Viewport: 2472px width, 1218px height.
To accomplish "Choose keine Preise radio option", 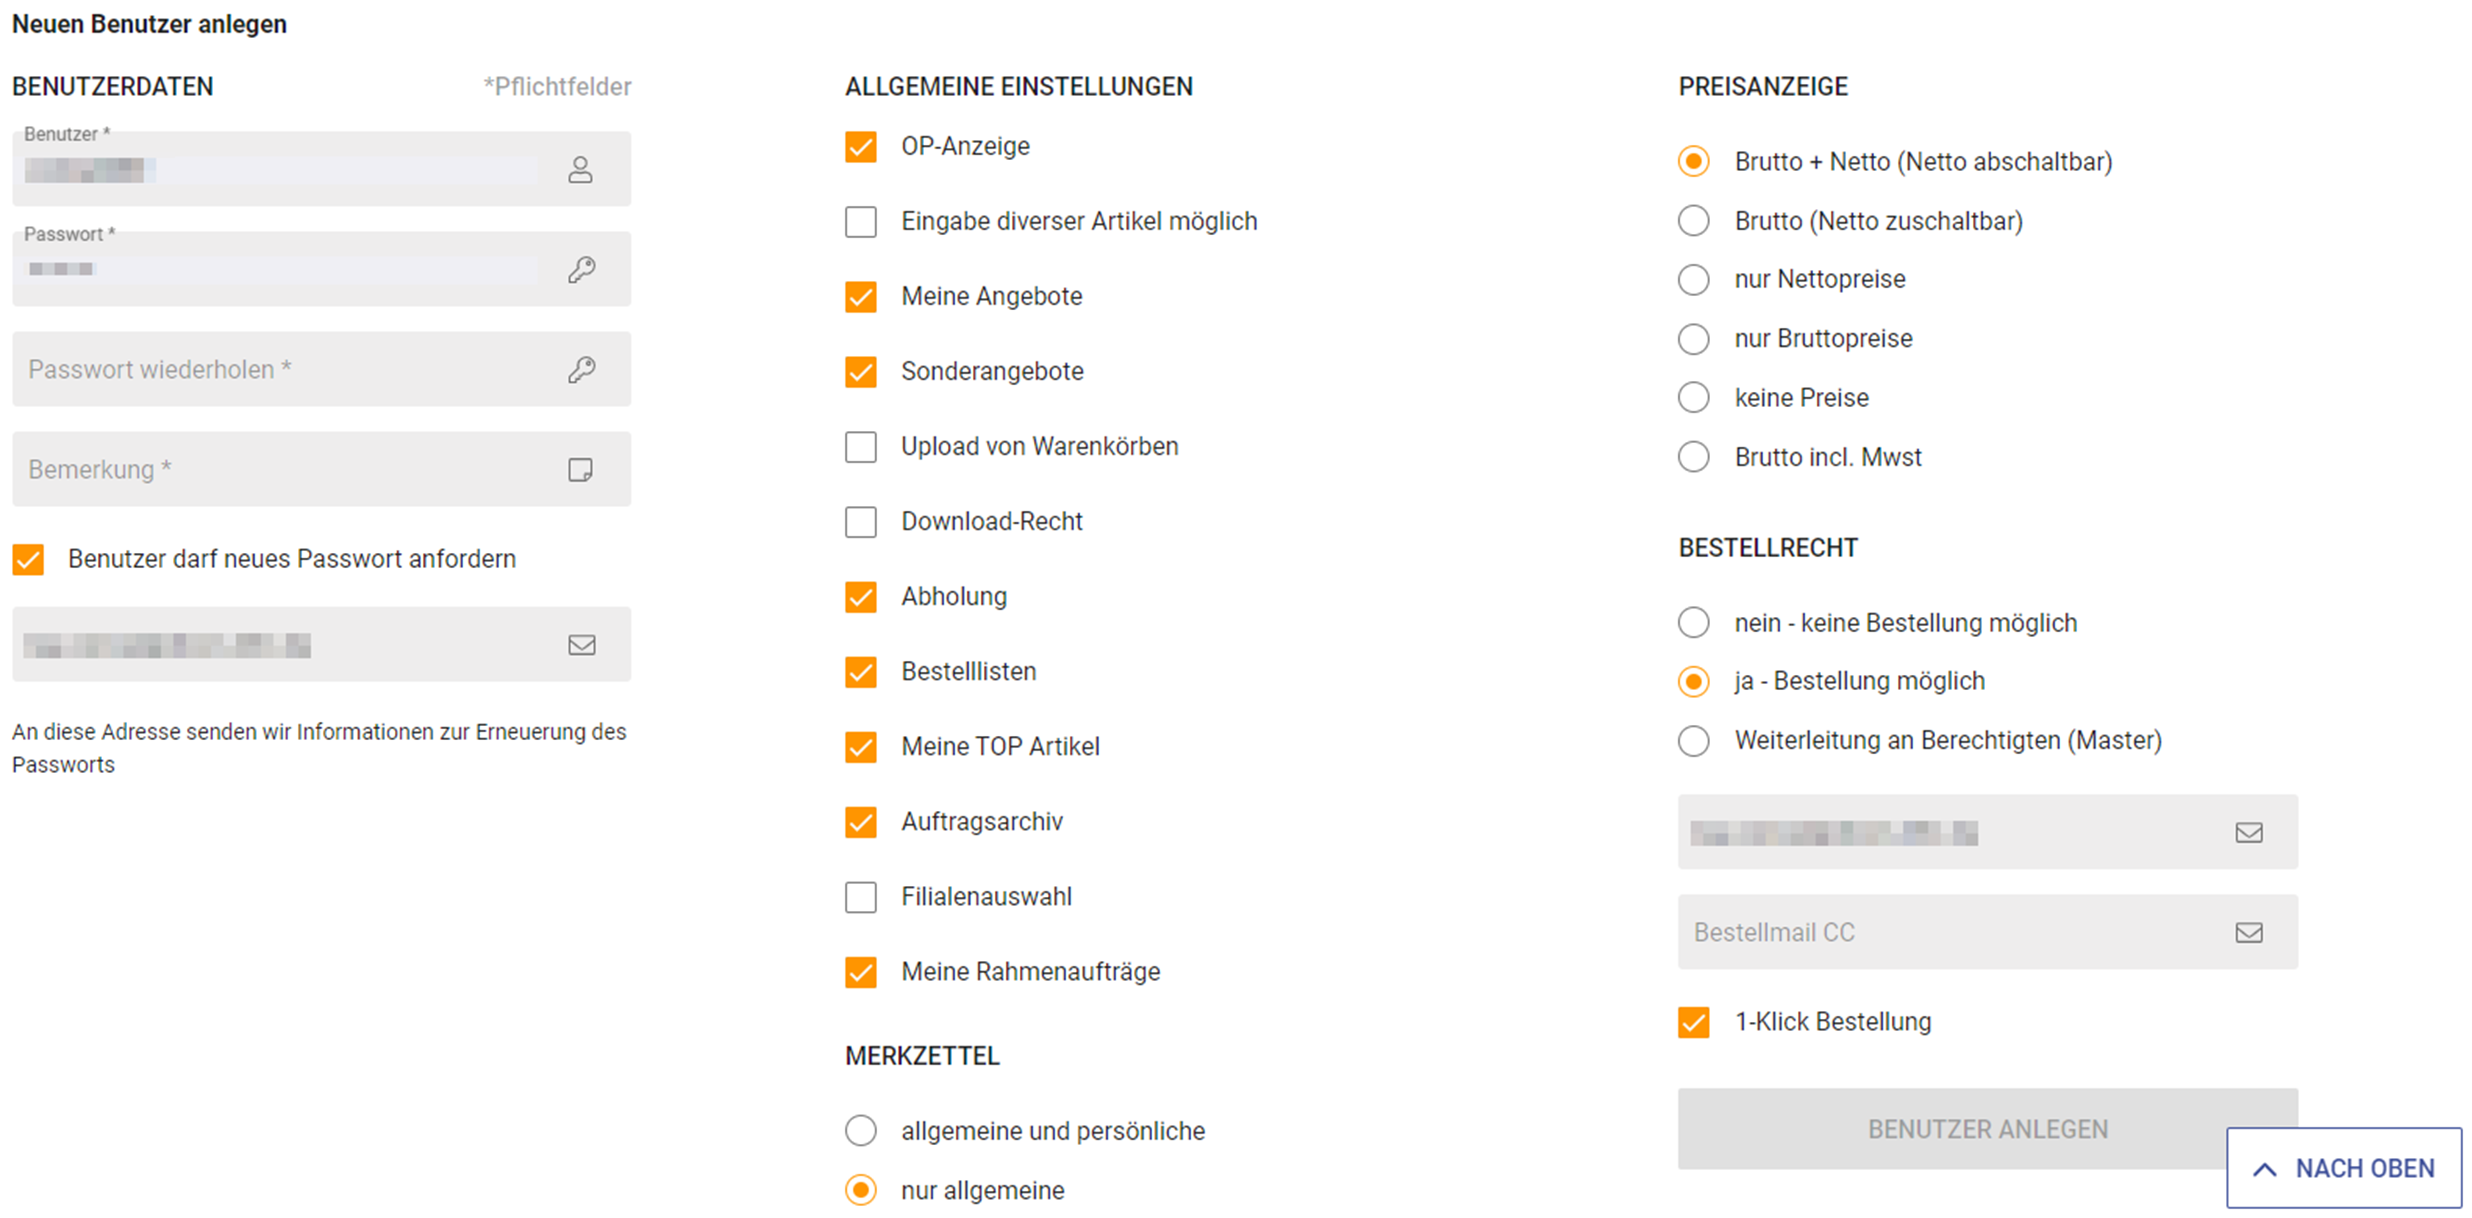I will 1694,398.
